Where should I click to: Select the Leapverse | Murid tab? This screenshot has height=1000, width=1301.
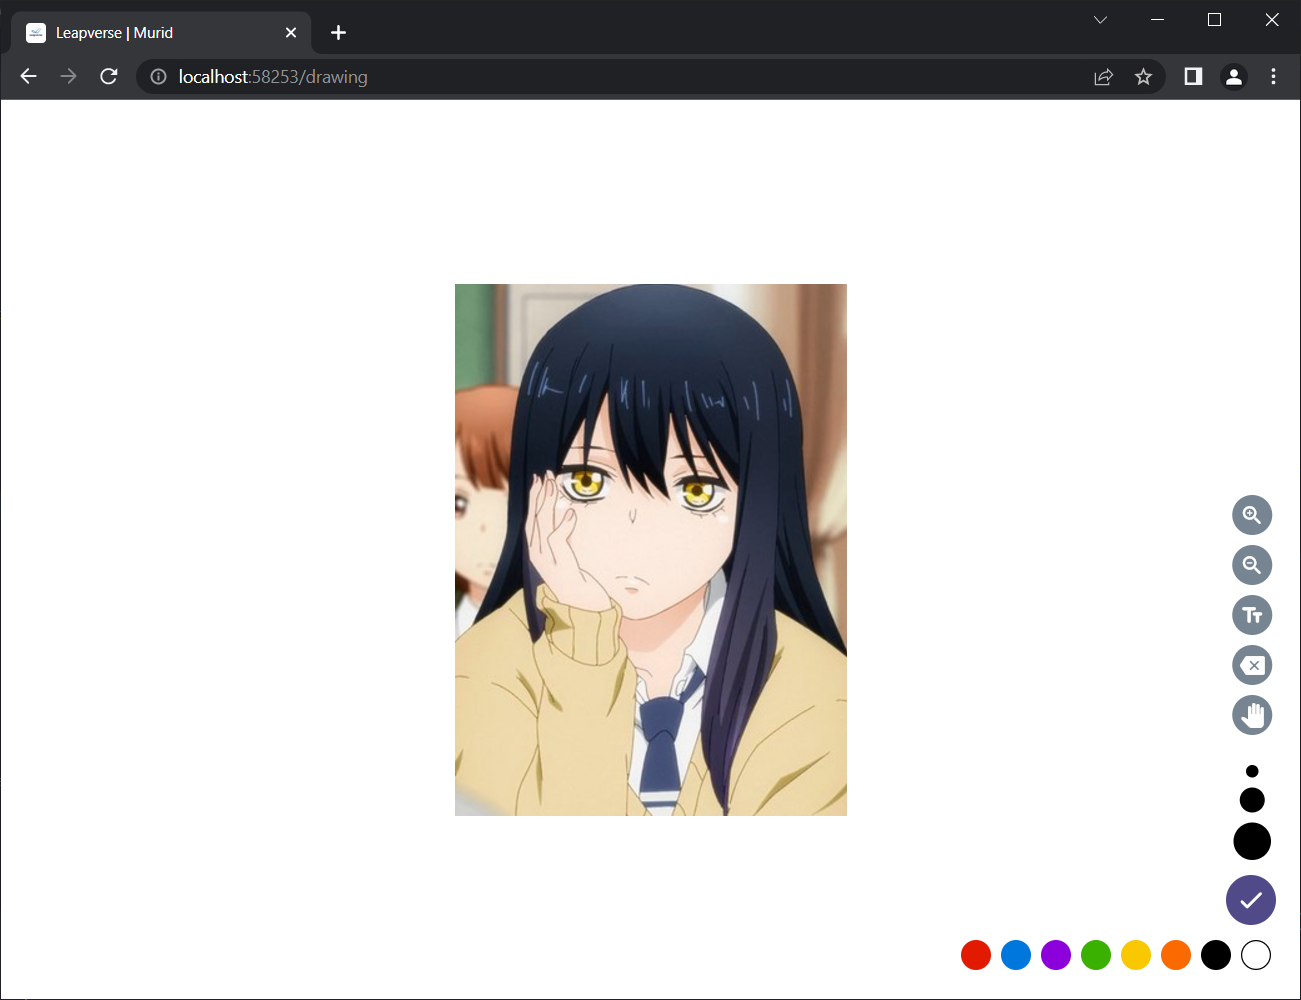162,33
